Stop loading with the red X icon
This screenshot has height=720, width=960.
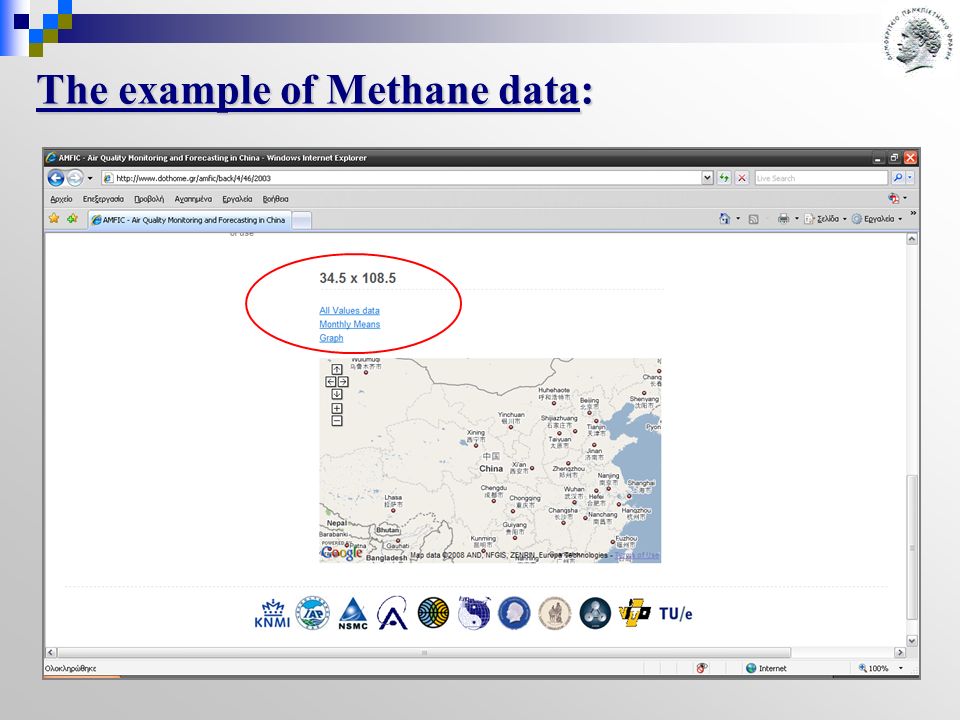click(x=742, y=178)
